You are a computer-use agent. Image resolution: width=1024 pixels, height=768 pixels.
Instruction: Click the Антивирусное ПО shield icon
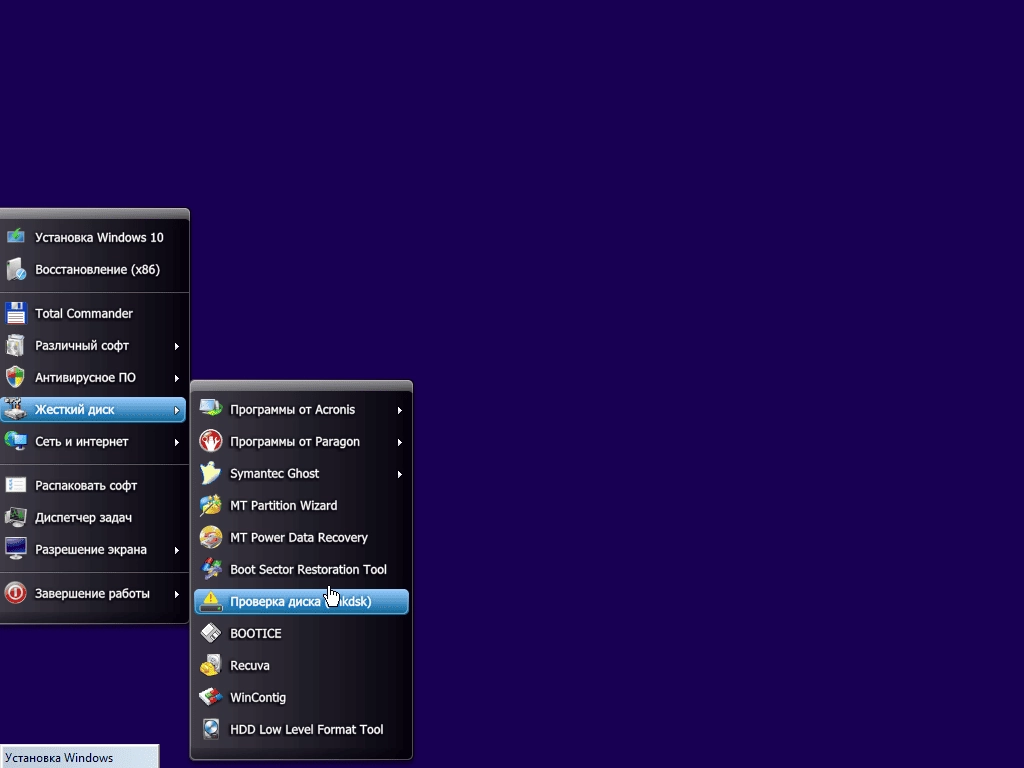coord(16,377)
